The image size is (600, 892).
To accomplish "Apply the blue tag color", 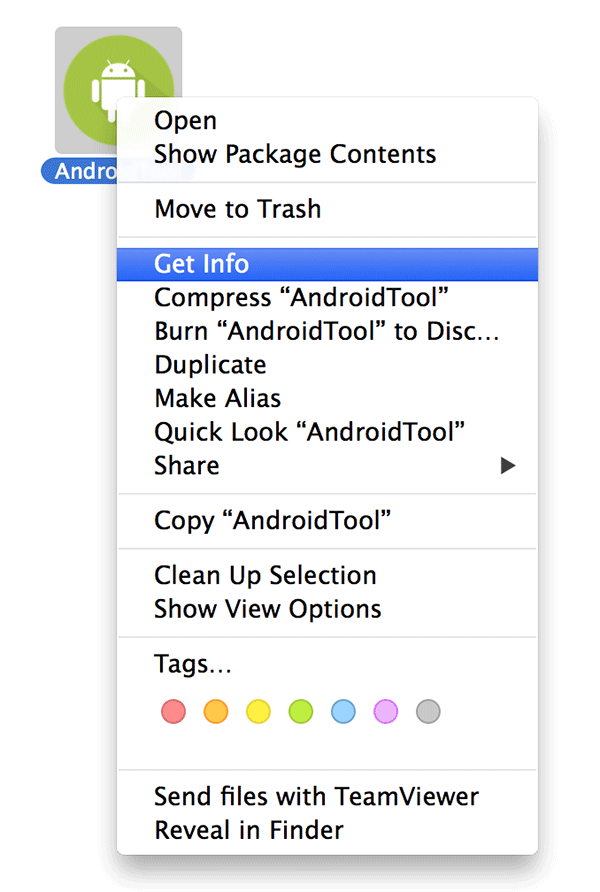I will coord(343,711).
